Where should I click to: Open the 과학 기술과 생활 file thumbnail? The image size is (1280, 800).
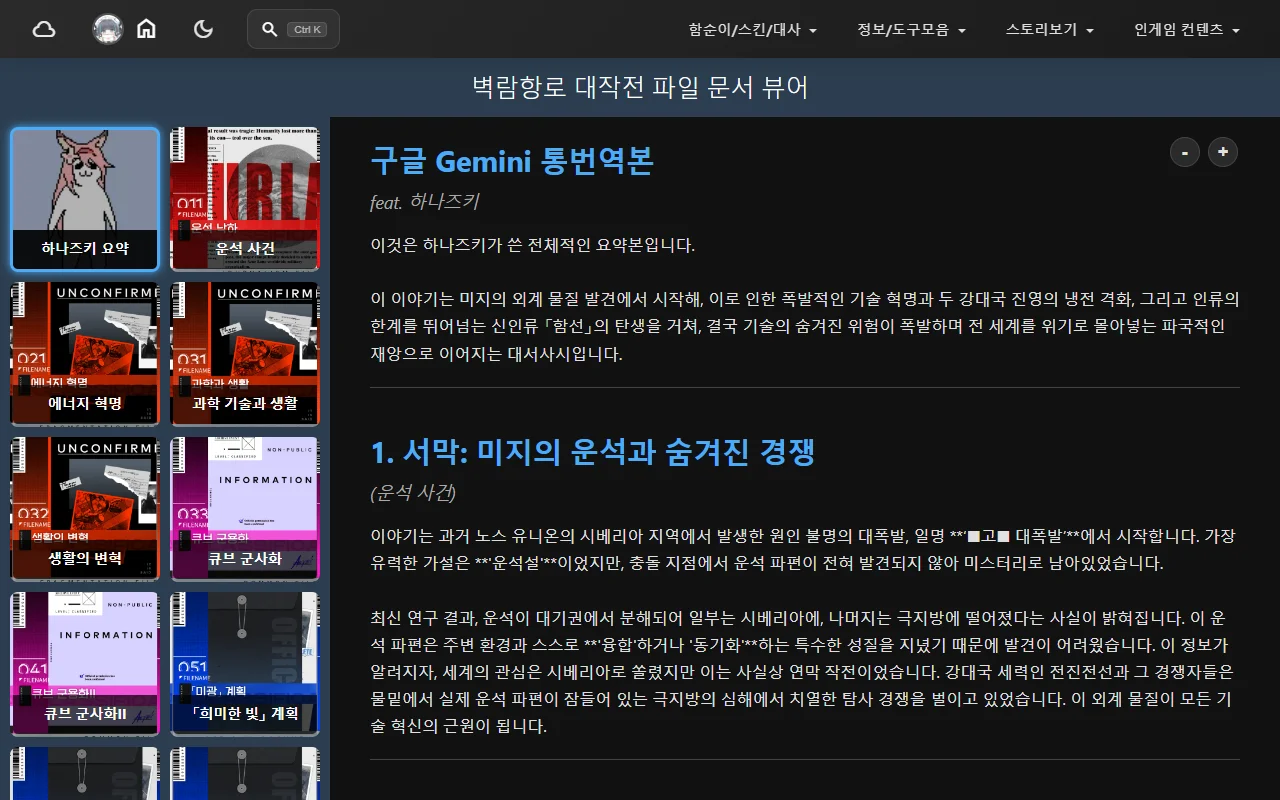(245, 353)
